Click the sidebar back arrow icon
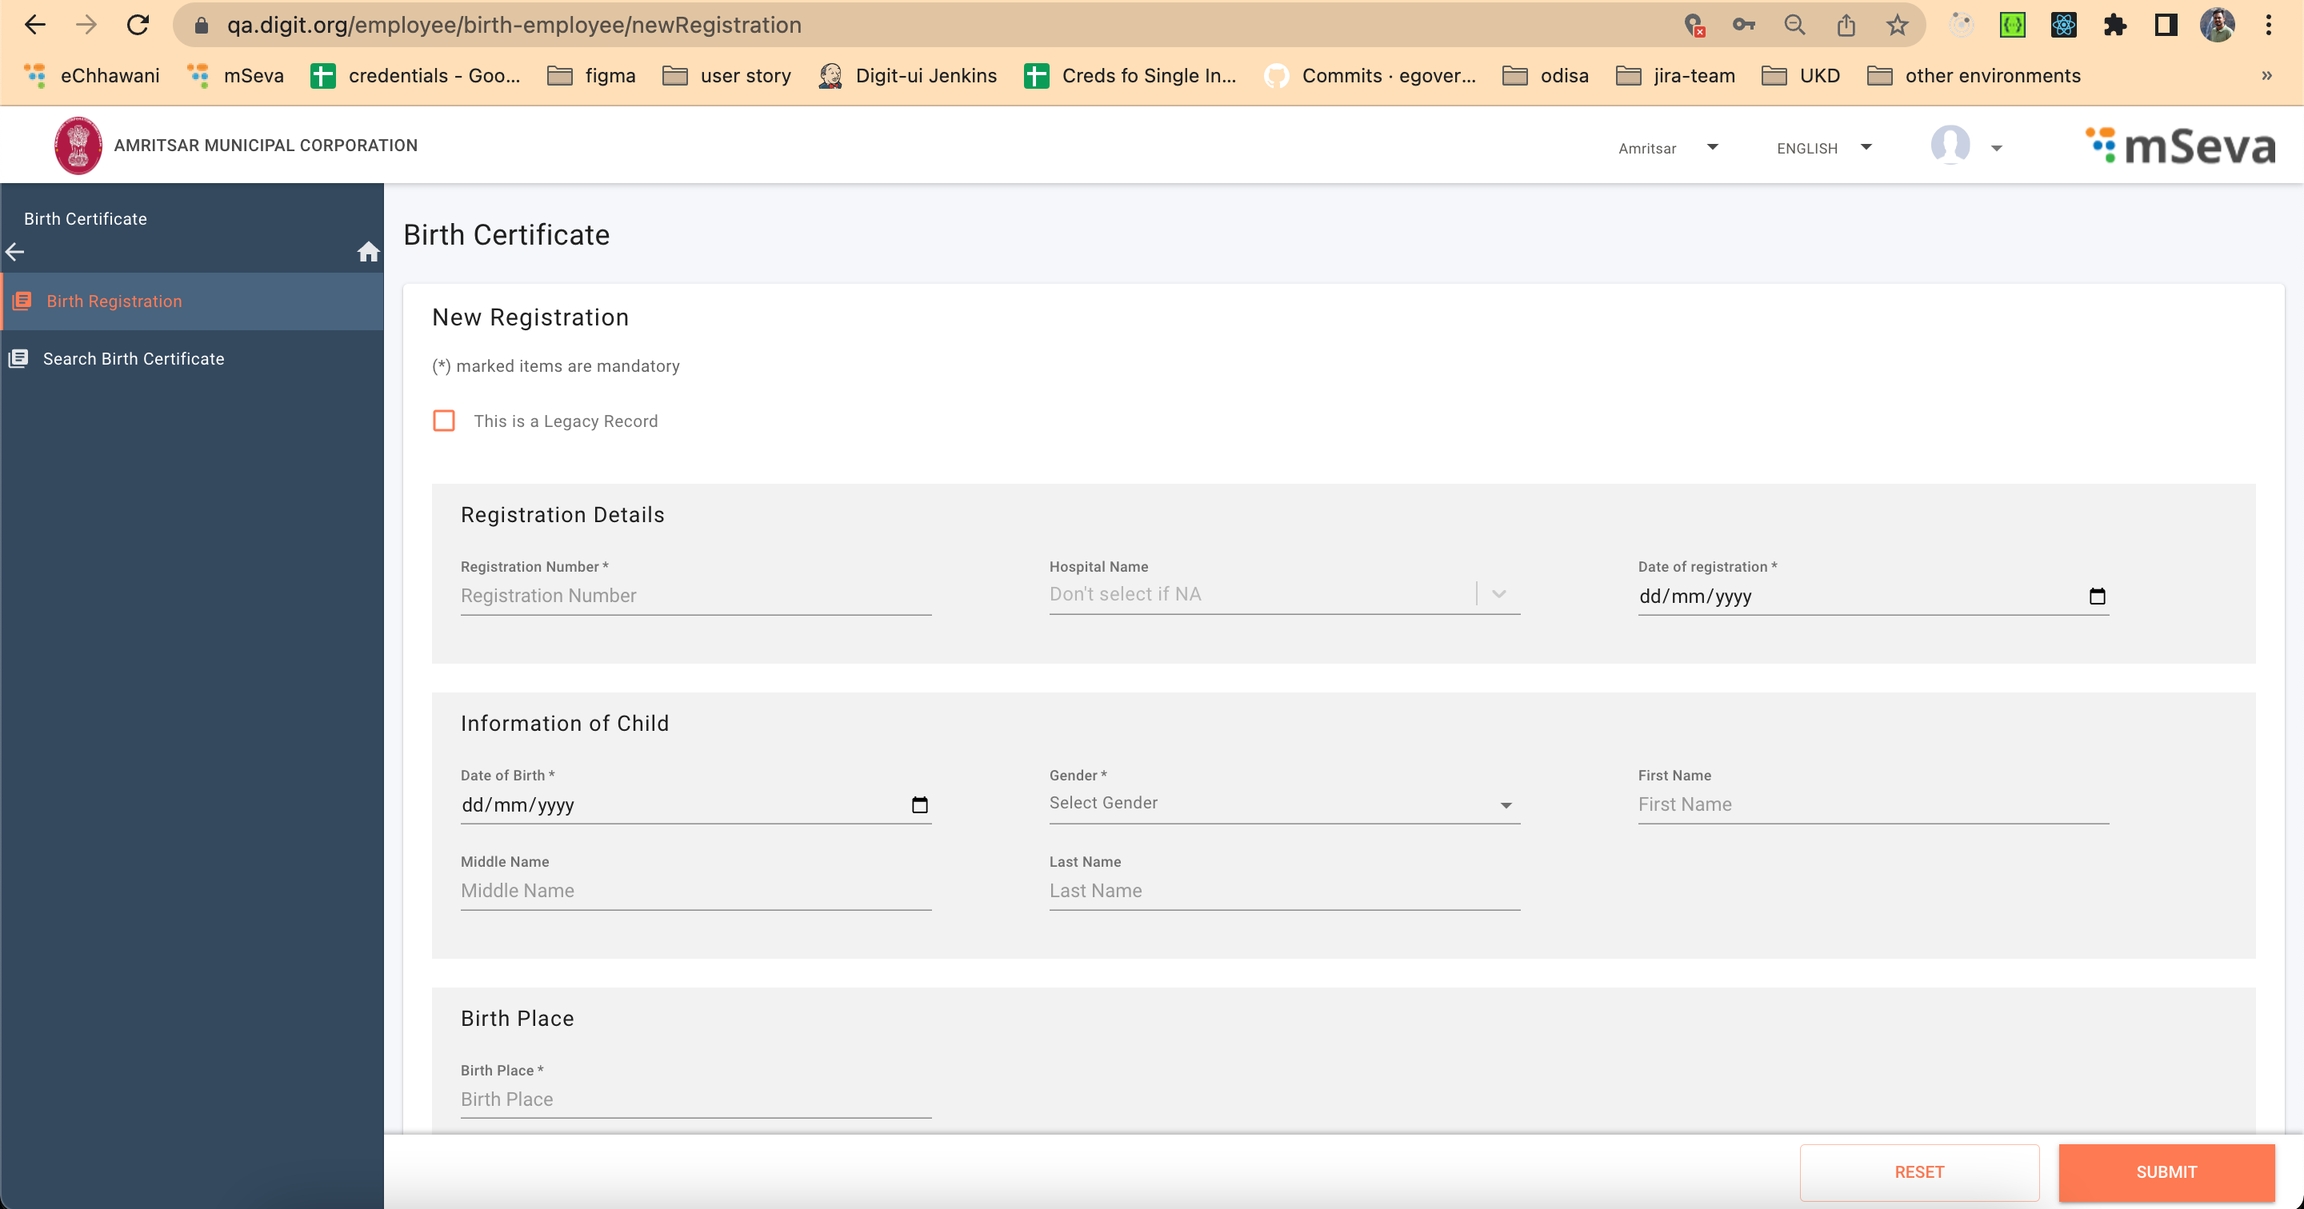Screen dimensions: 2304x1209 (x=15, y=252)
